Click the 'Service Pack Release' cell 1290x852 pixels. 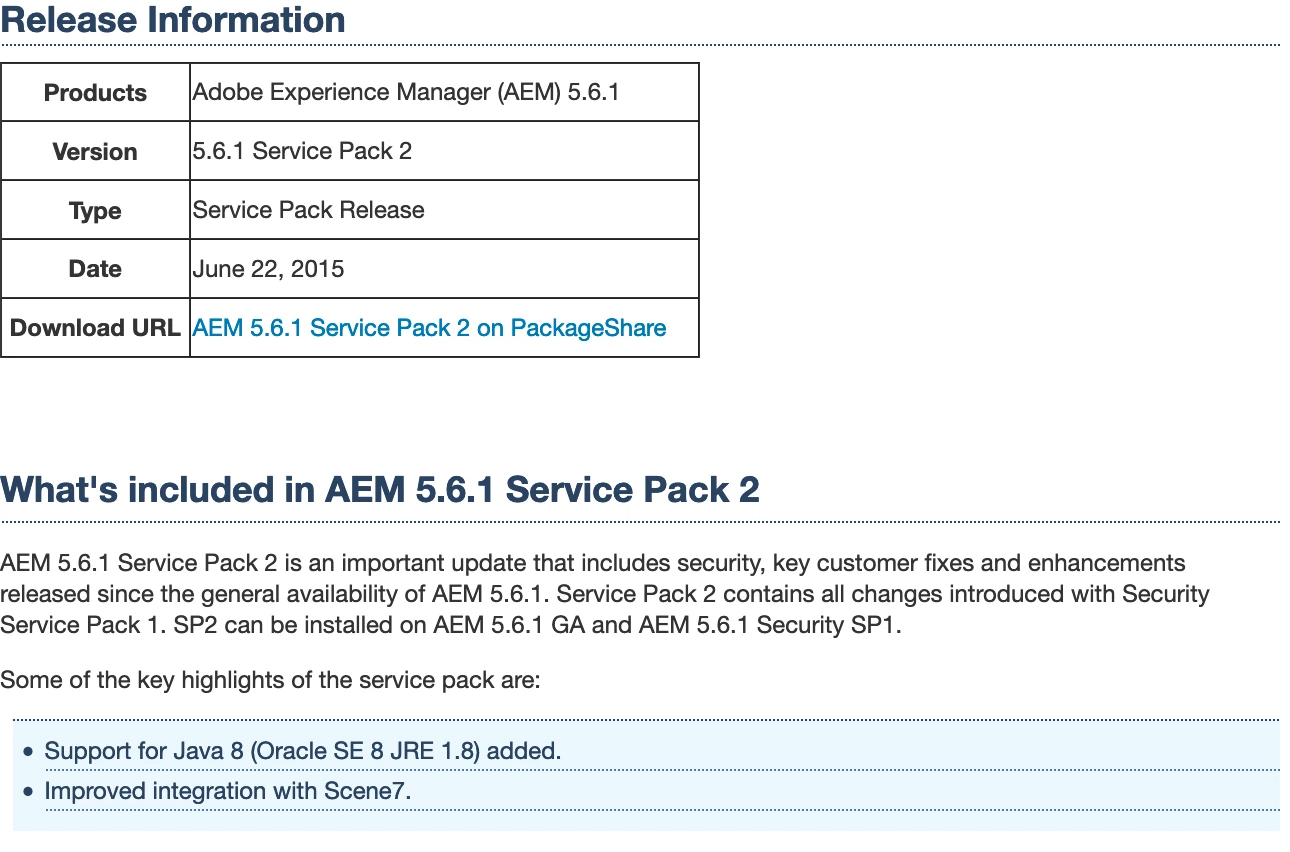tap(444, 210)
